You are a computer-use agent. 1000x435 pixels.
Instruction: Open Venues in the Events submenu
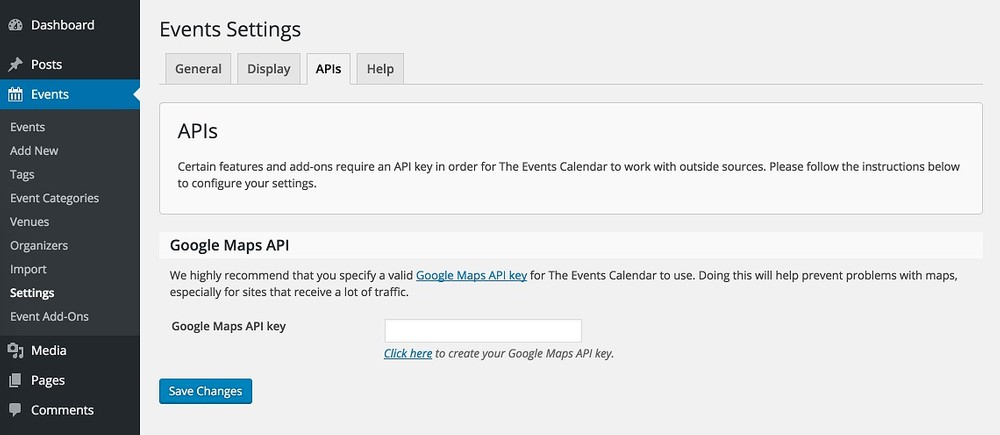pyautogui.click(x=29, y=221)
